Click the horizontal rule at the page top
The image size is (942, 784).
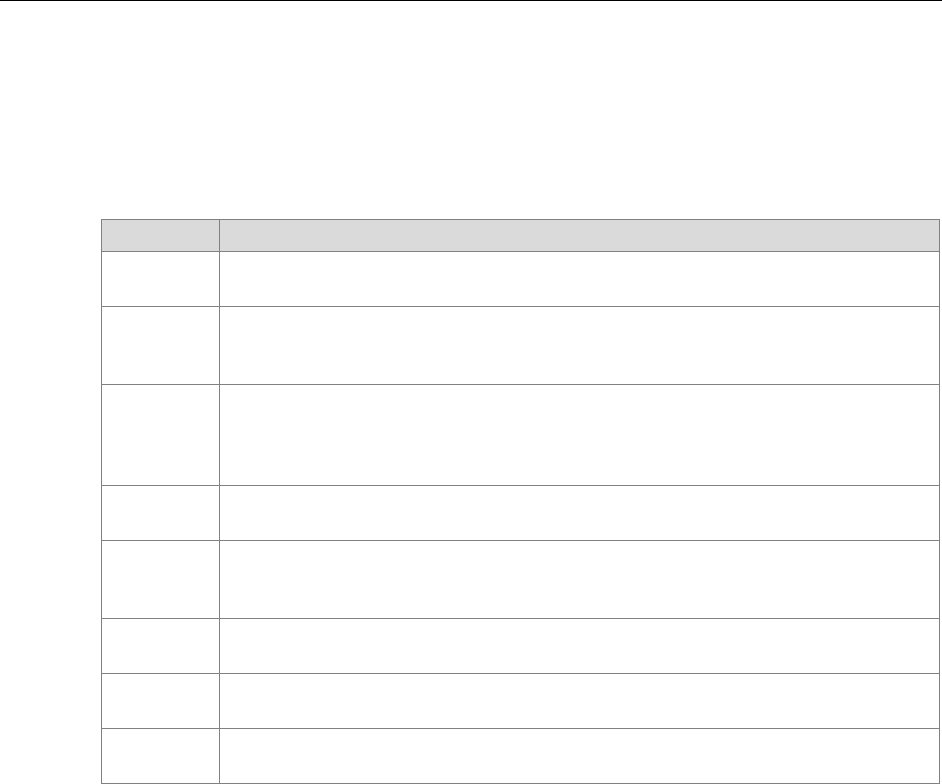(x=470, y=1)
